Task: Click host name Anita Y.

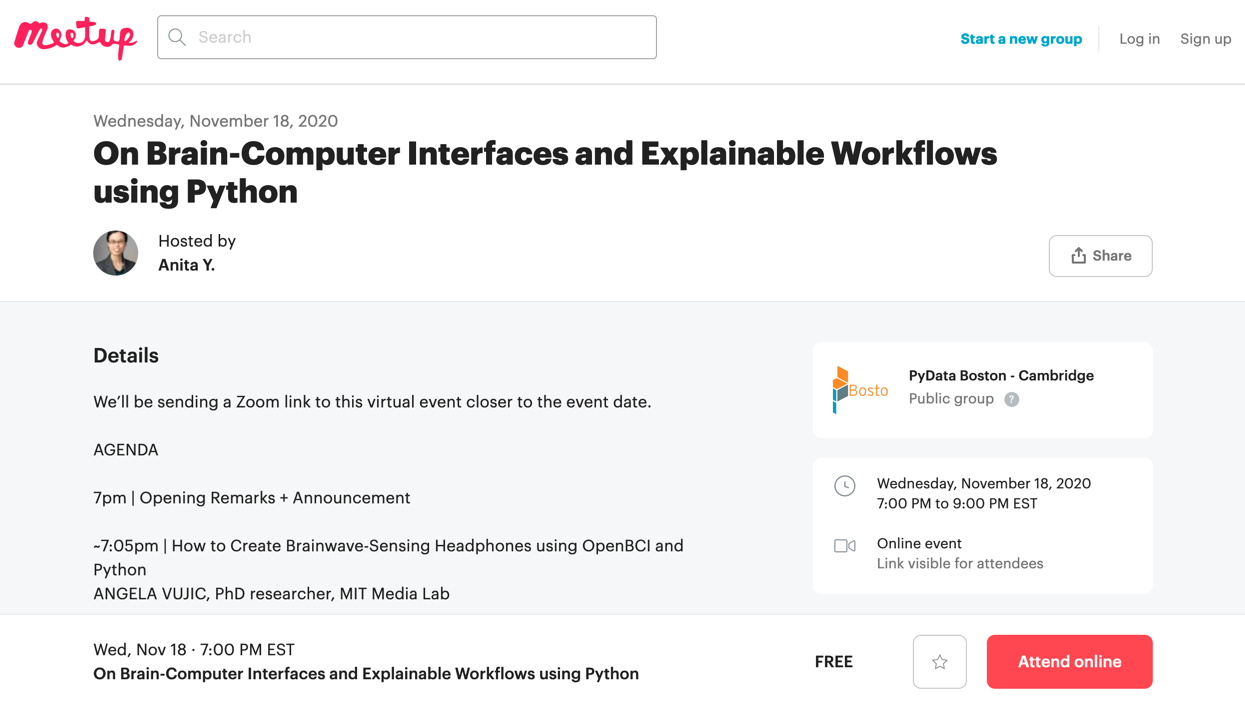Action: [x=187, y=265]
